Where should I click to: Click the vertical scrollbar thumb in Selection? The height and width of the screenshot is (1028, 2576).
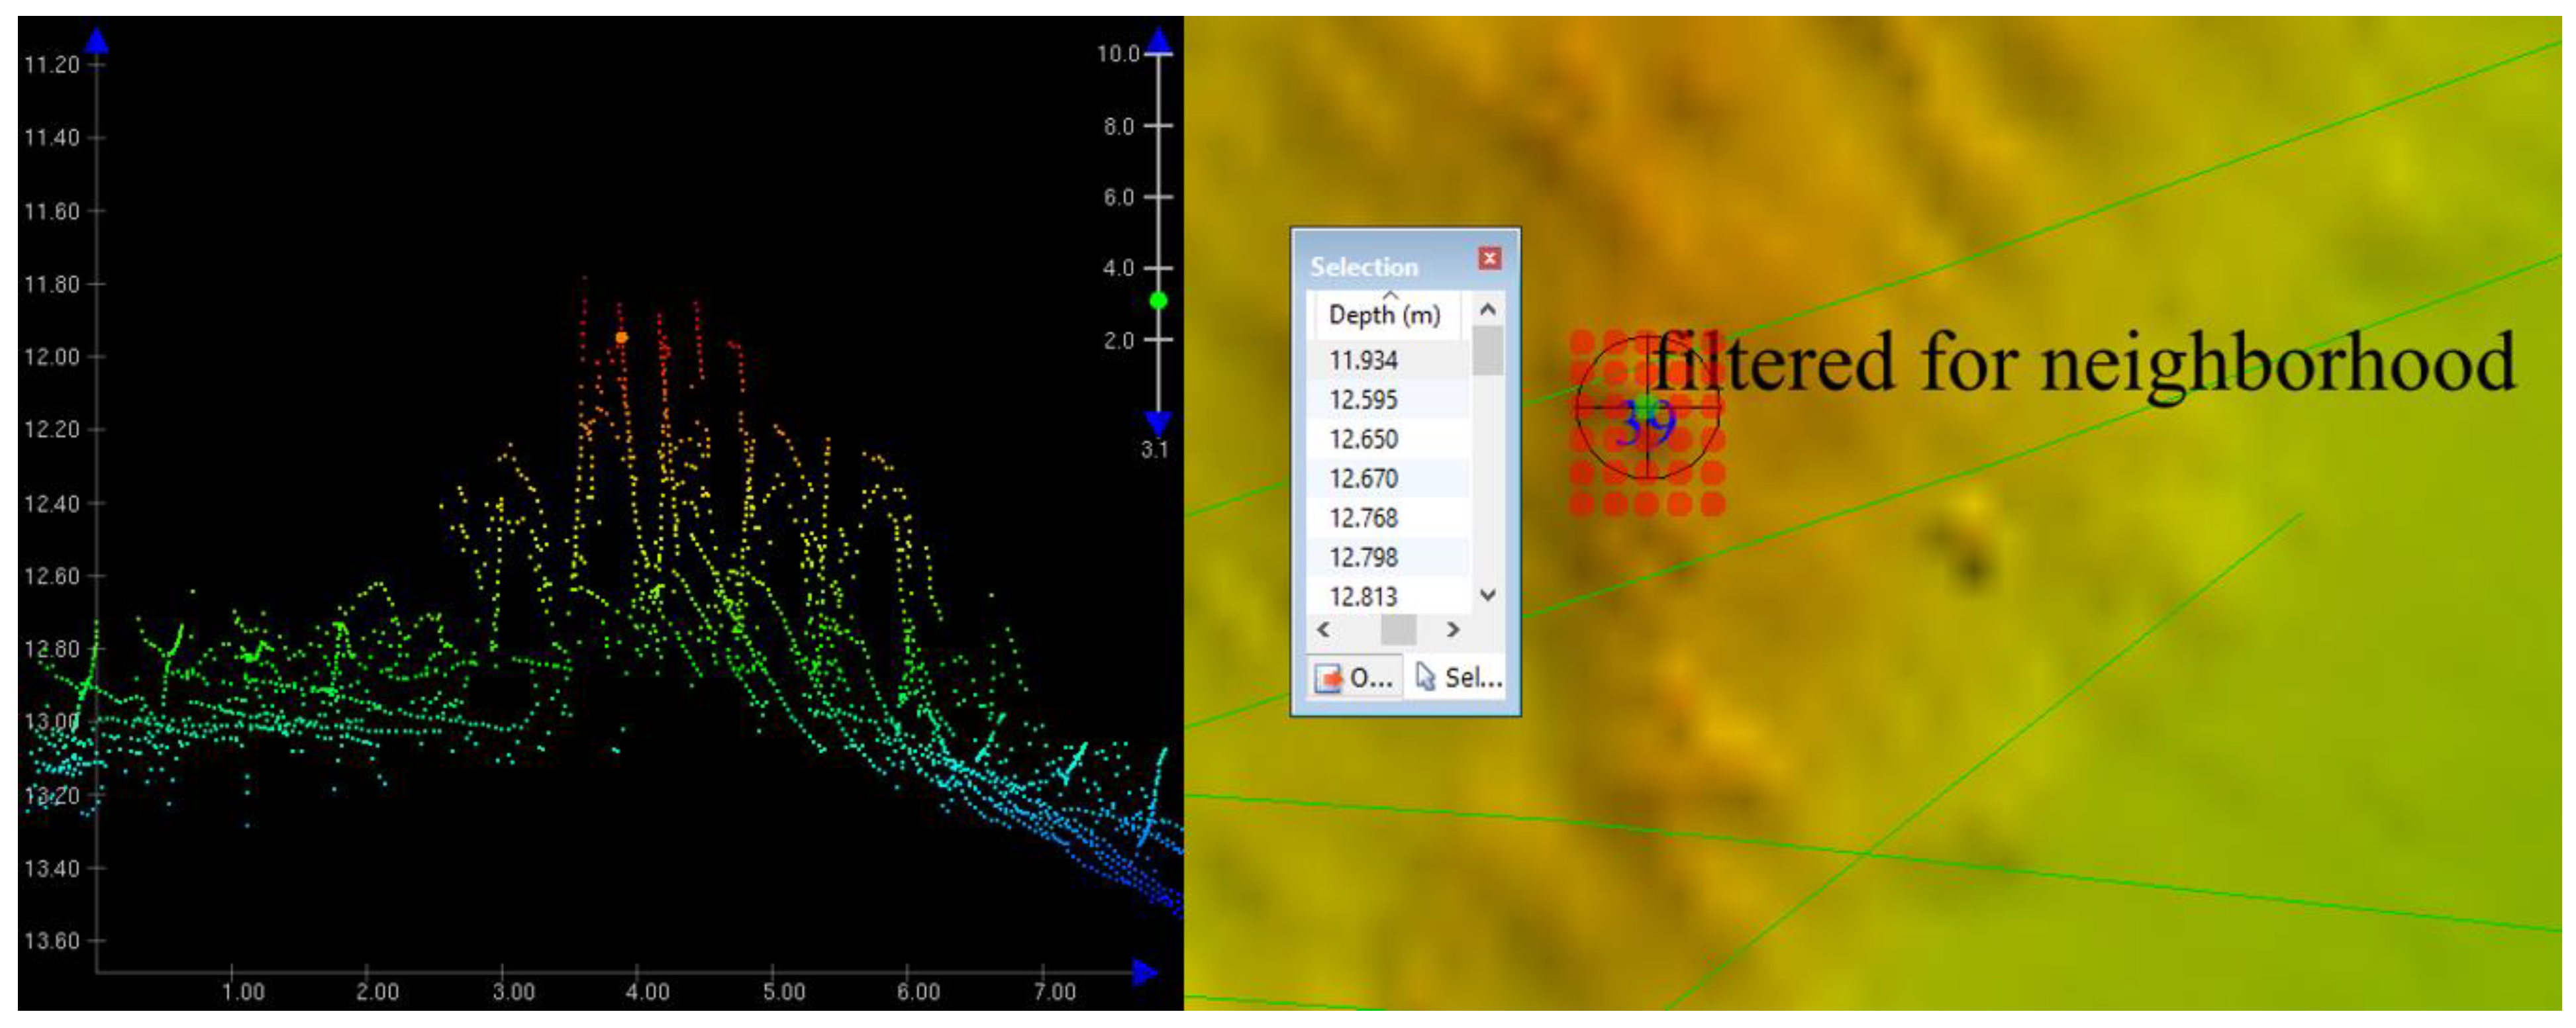1487,350
